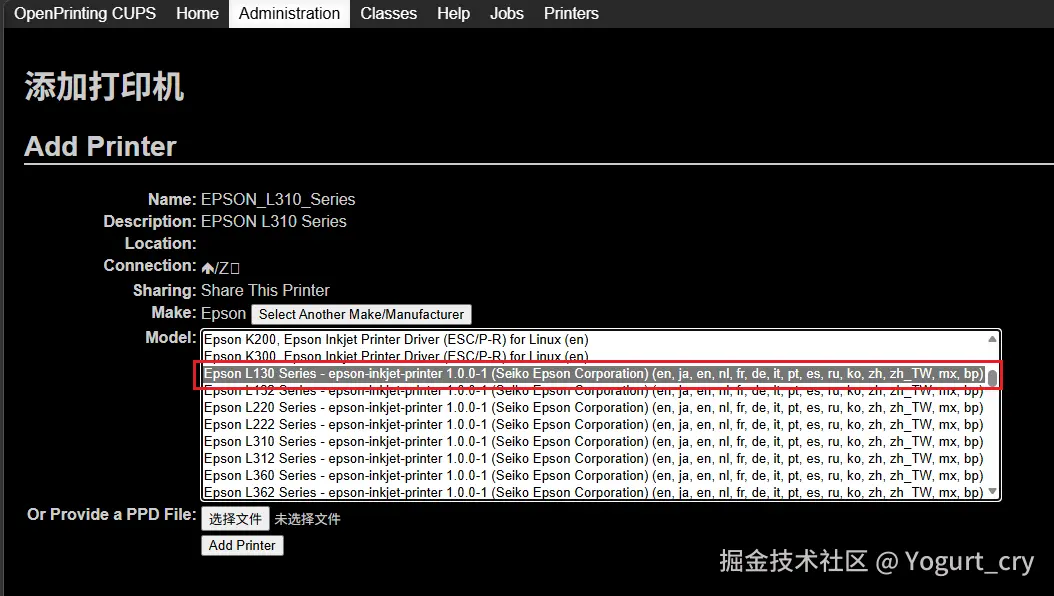Select Epson K200 ESC/P-R driver entry
The image size is (1054, 596).
[x=594, y=339]
